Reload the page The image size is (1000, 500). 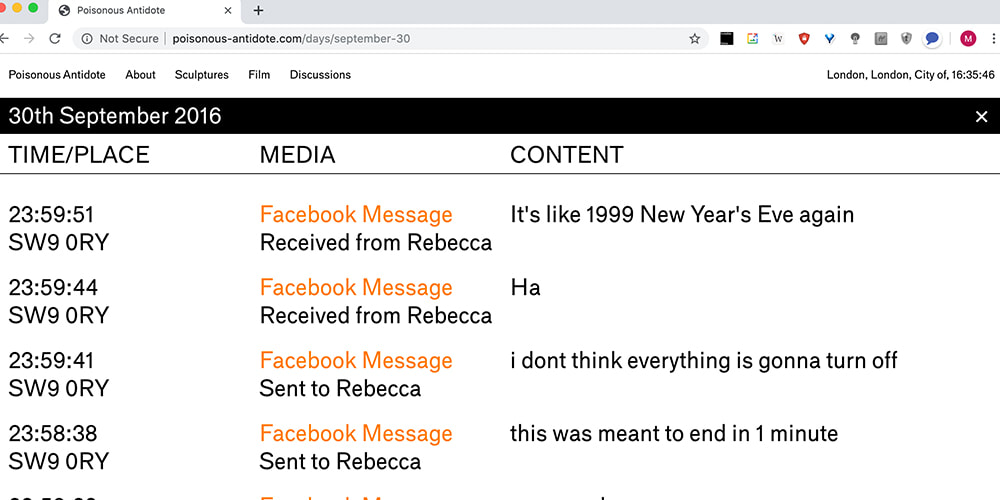click(55, 39)
